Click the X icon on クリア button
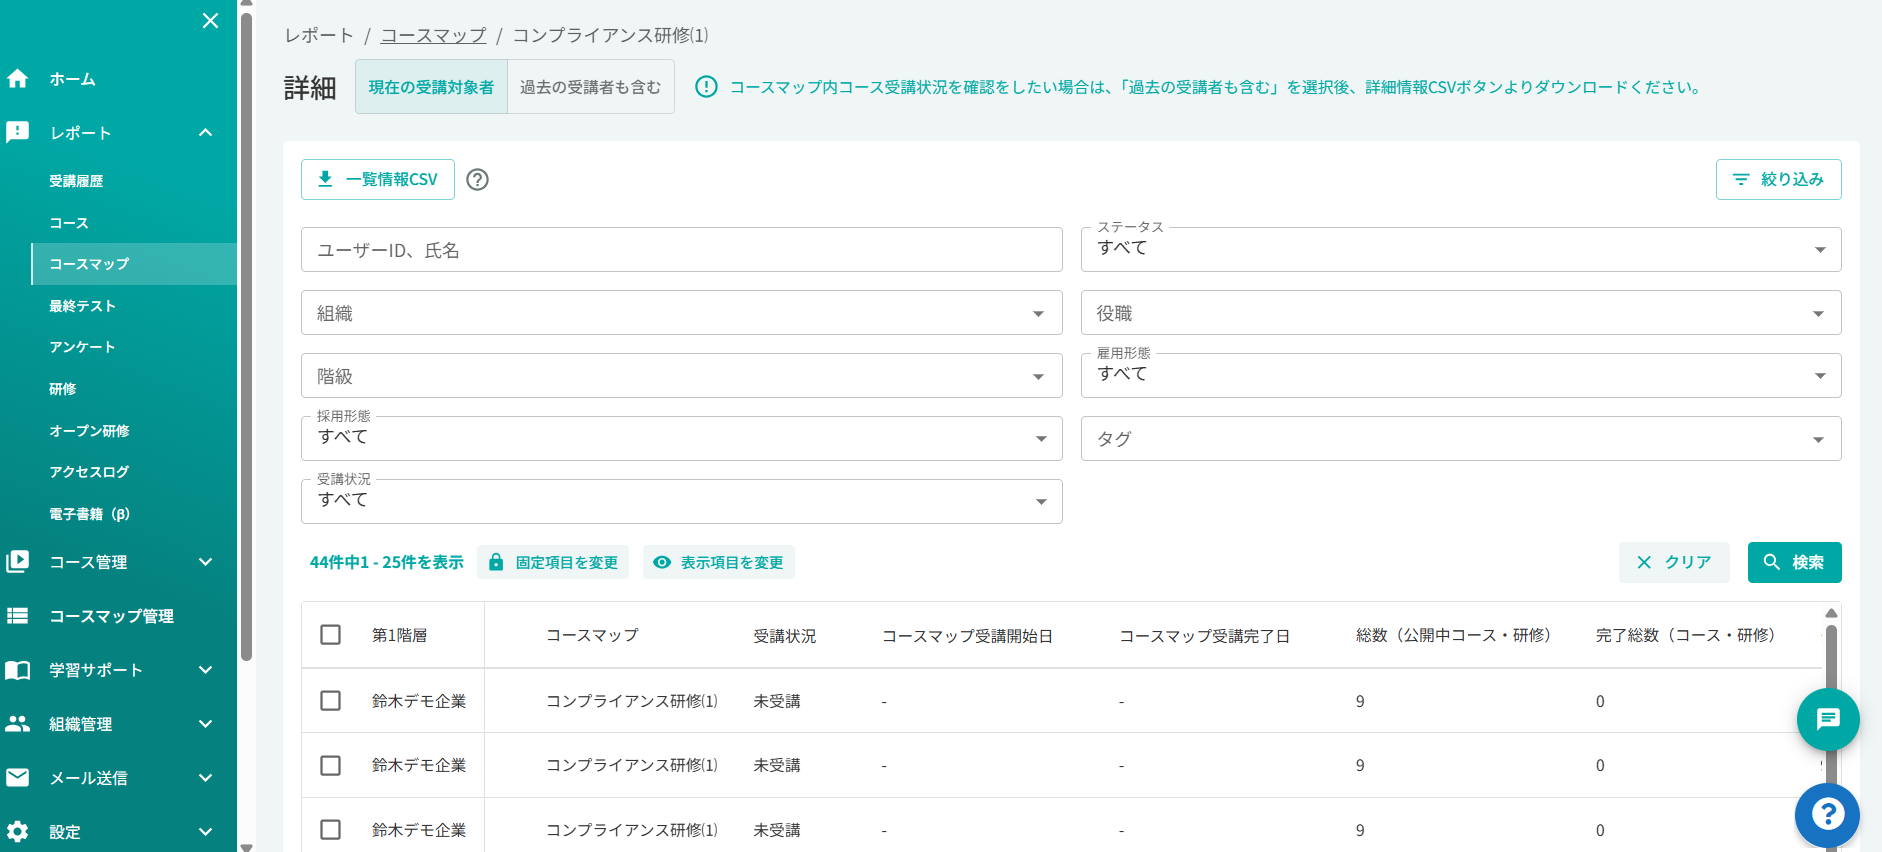The height and width of the screenshot is (852, 1882). (x=1644, y=562)
